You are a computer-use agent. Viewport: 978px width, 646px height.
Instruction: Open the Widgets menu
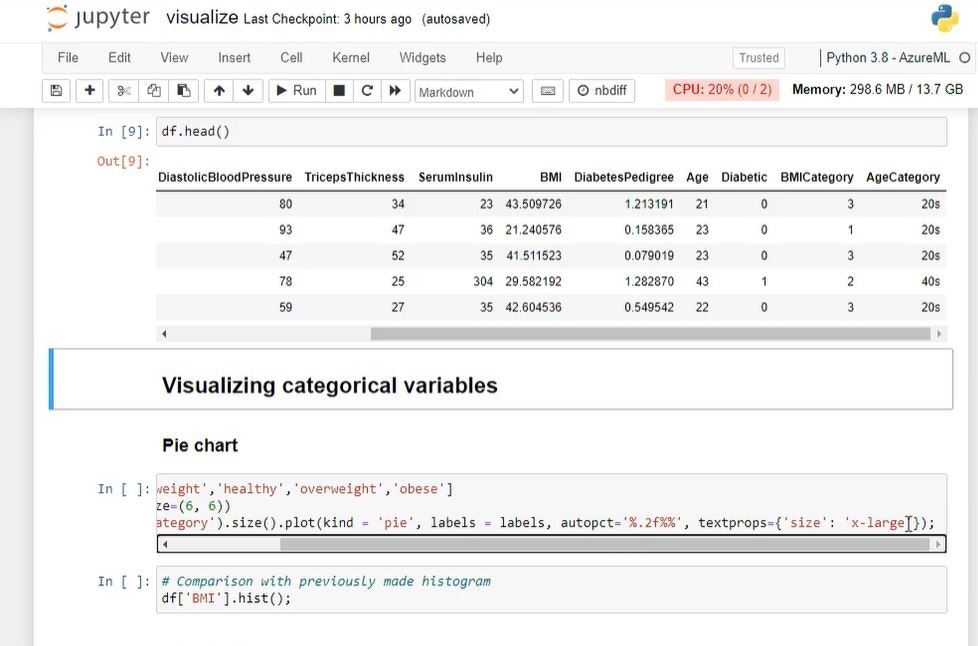[422, 58]
